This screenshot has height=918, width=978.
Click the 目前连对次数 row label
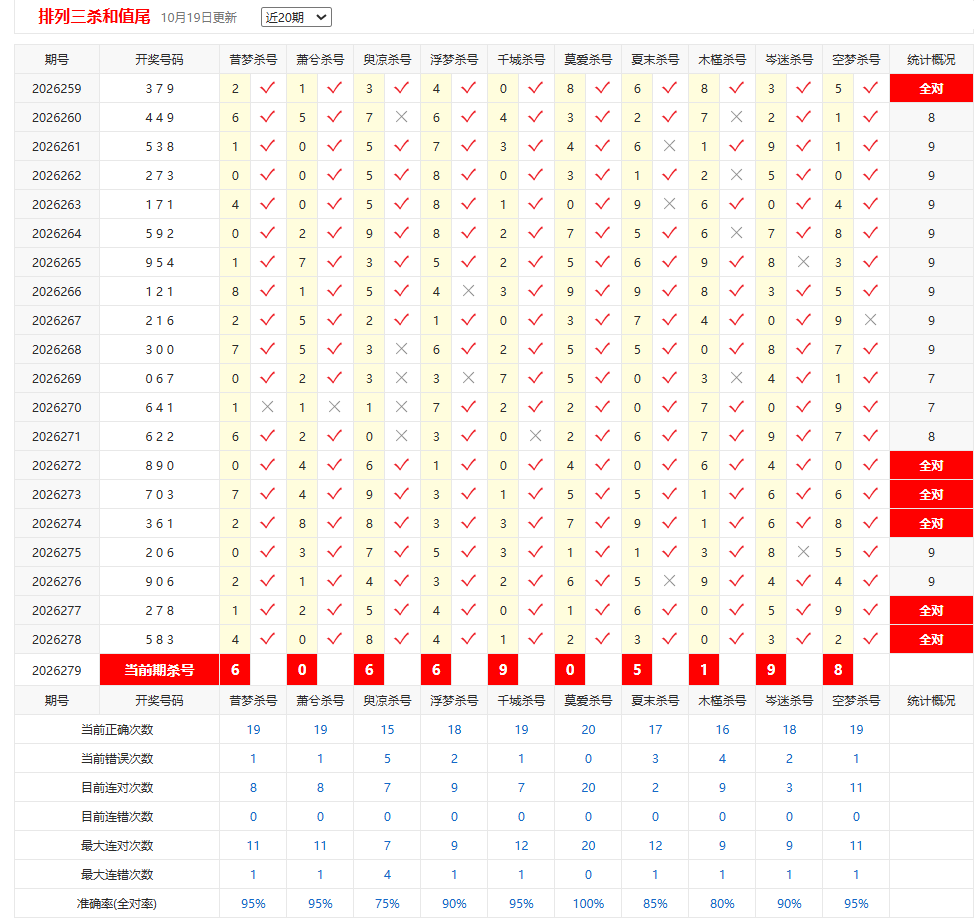[117, 788]
